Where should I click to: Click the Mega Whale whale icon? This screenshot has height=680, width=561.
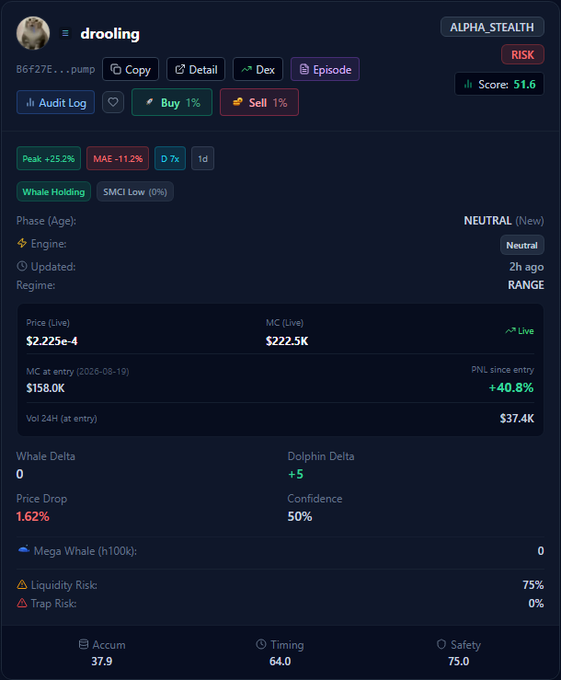(x=24, y=549)
